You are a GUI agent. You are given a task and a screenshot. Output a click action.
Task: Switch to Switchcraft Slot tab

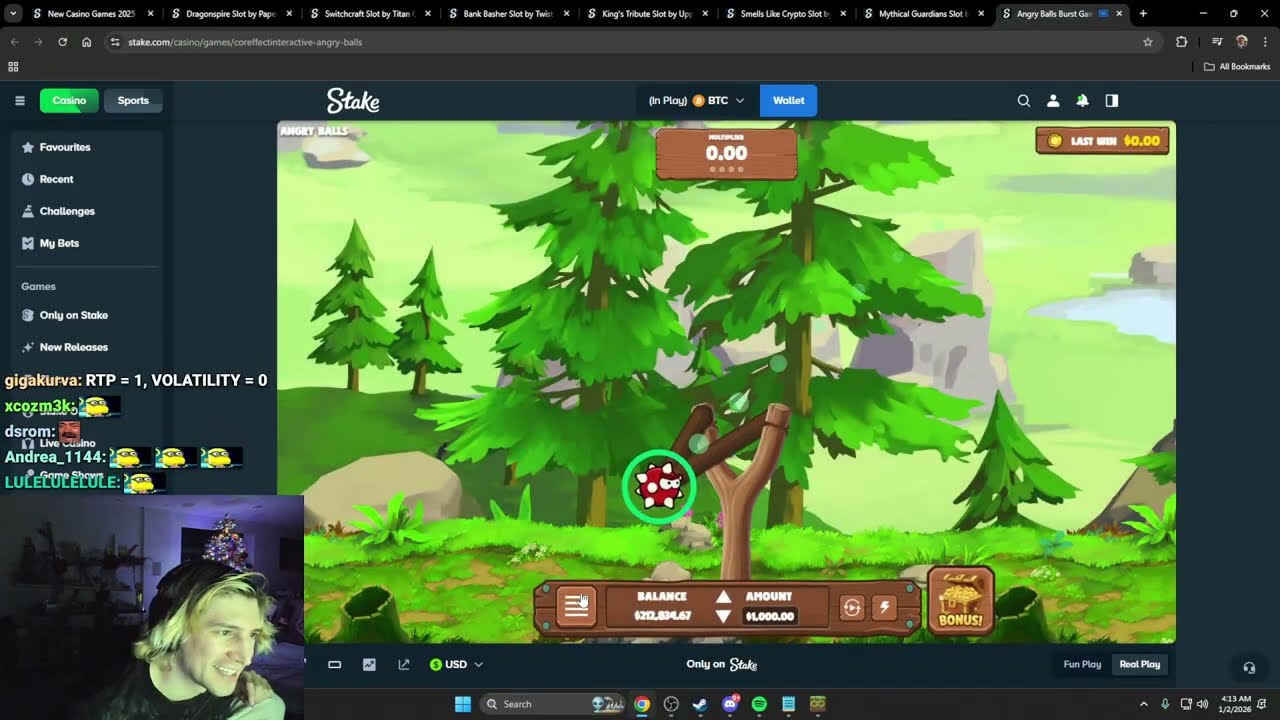370,14
